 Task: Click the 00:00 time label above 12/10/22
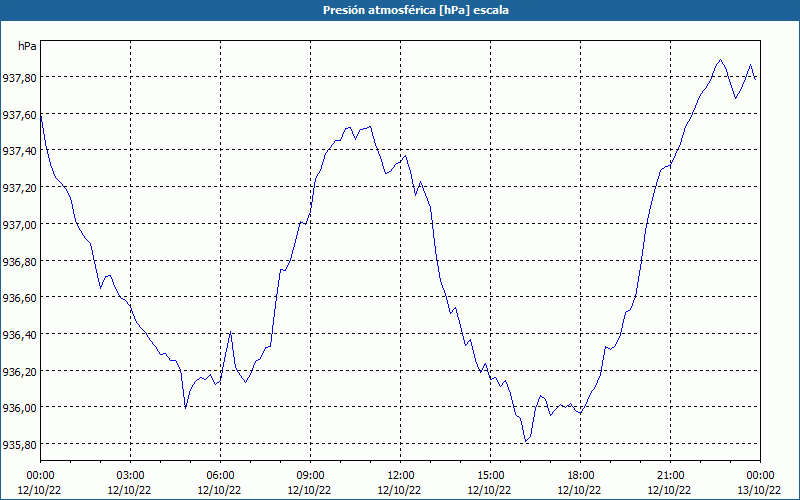(x=40, y=476)
